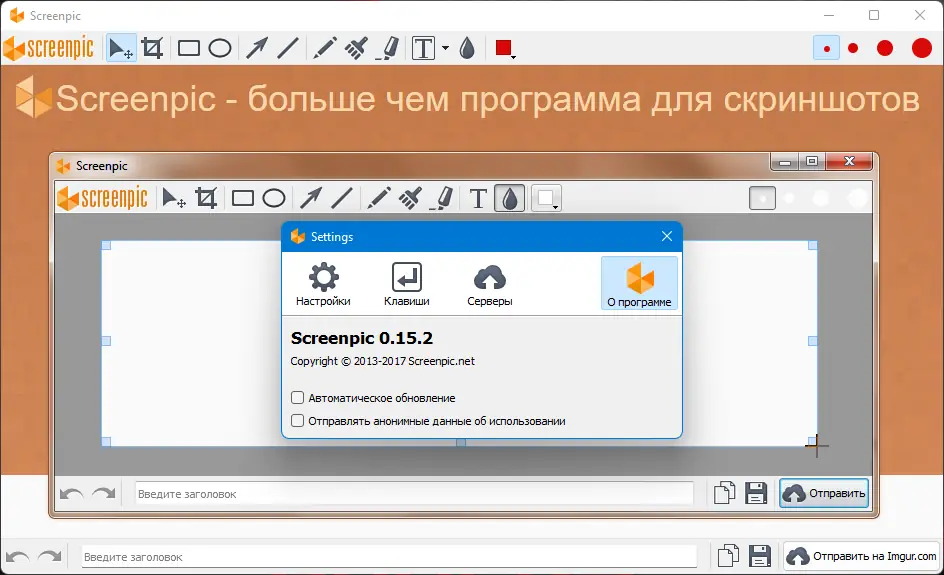Select the Blur drop tool in main toolbar

tap(467, 48)
